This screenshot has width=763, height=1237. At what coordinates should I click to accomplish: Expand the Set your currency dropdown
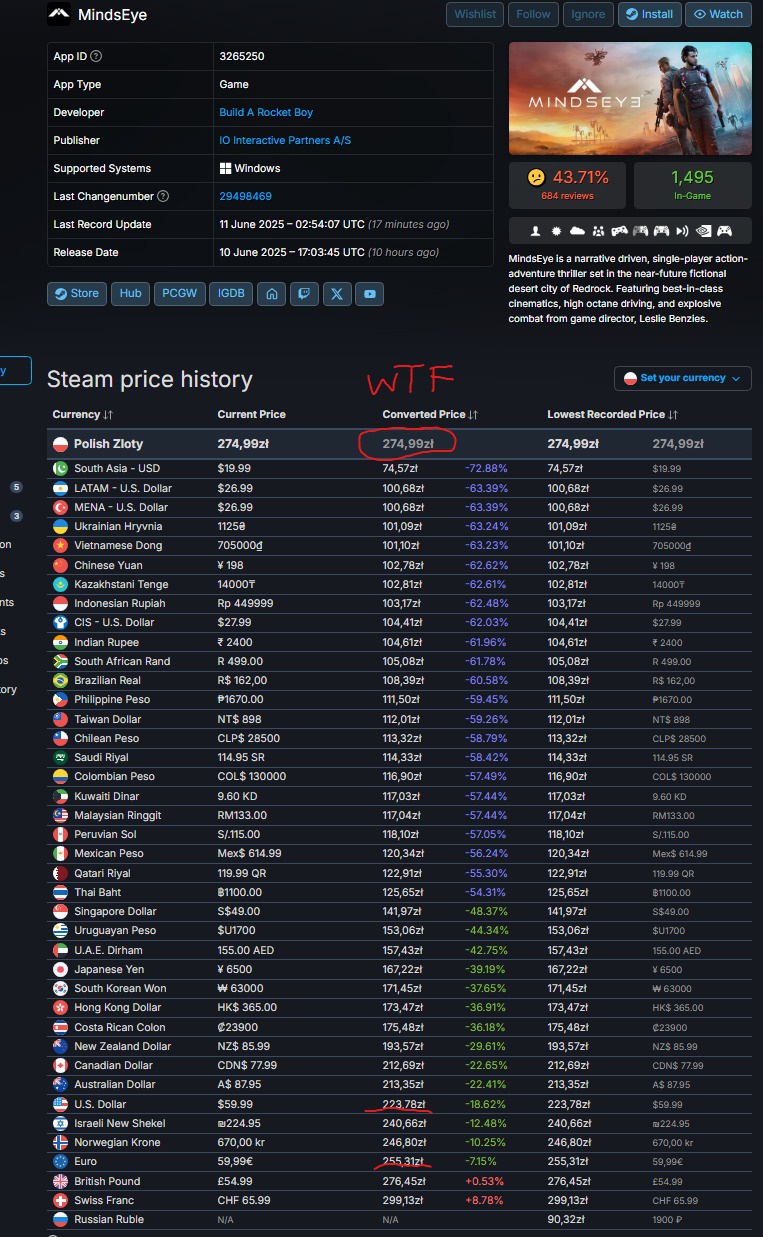pos(682,378)
